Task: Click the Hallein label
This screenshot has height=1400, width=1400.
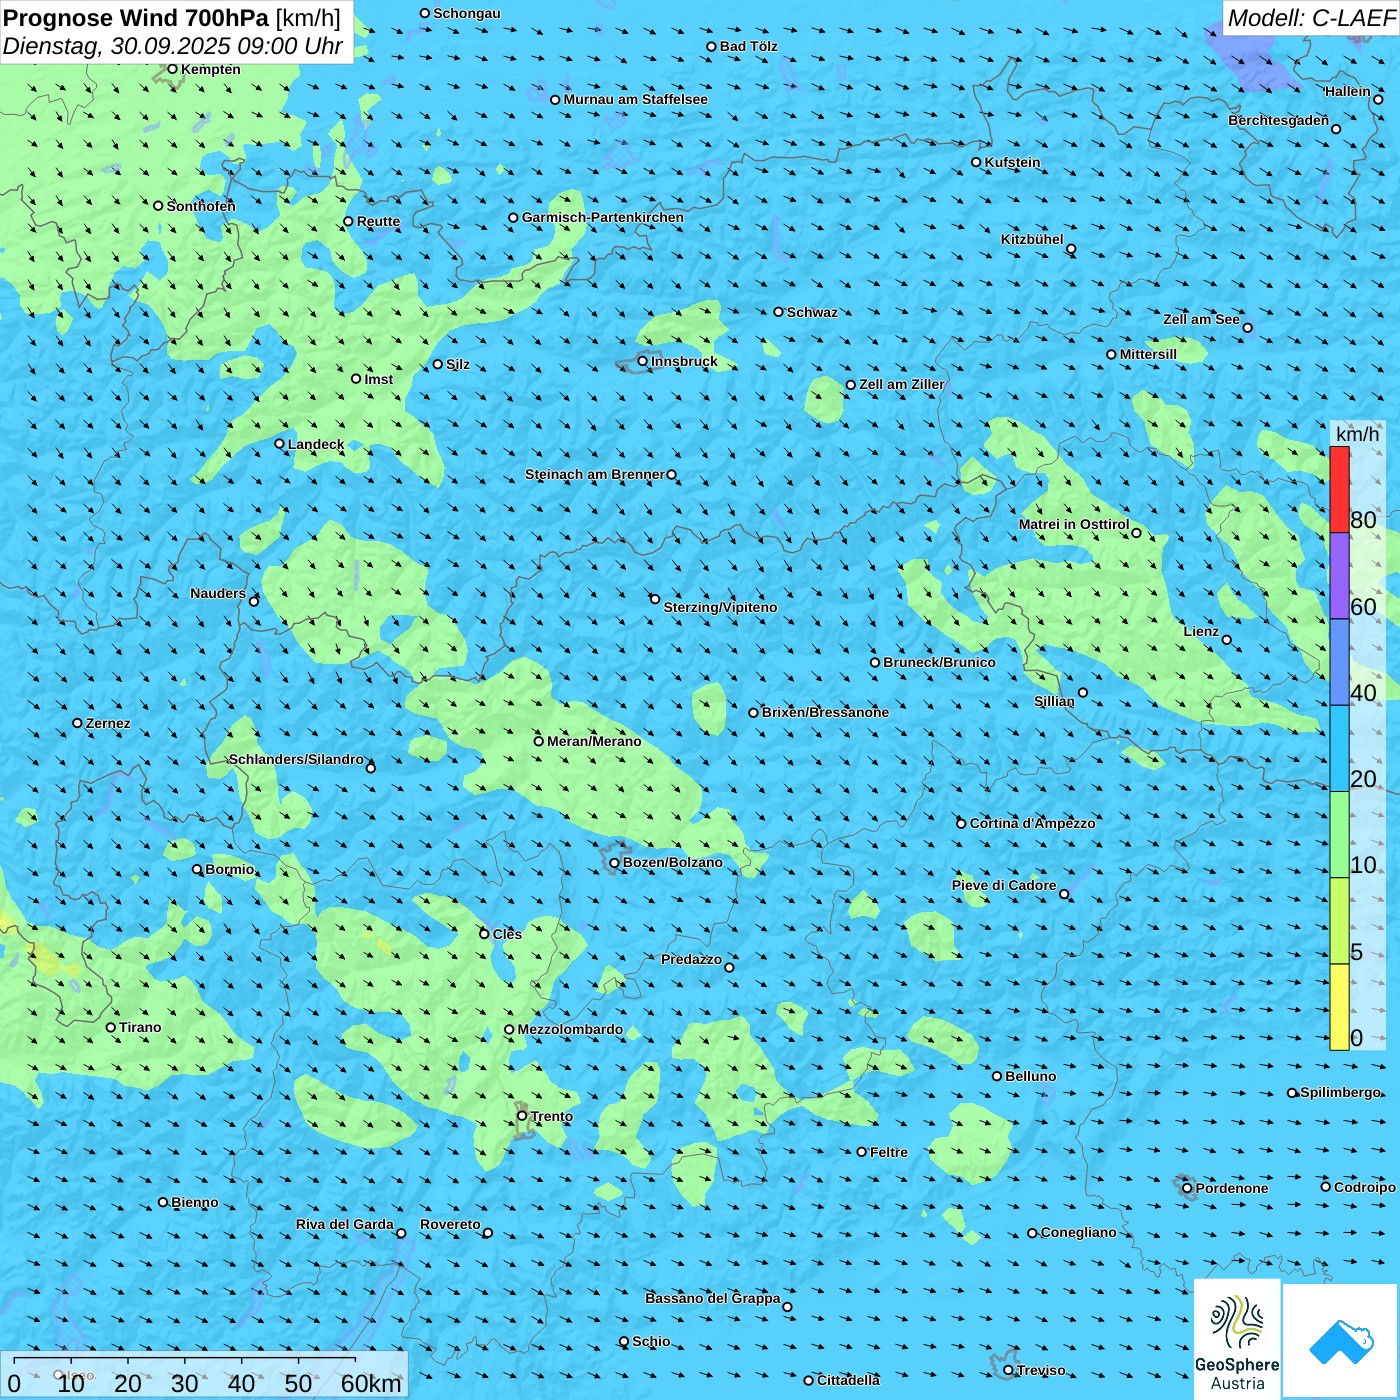Action: (x=1347, y=91)
